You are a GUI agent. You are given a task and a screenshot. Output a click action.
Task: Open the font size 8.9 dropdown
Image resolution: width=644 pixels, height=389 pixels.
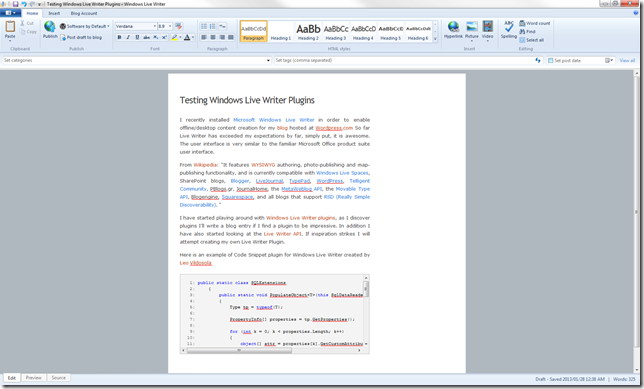point(170,26)
